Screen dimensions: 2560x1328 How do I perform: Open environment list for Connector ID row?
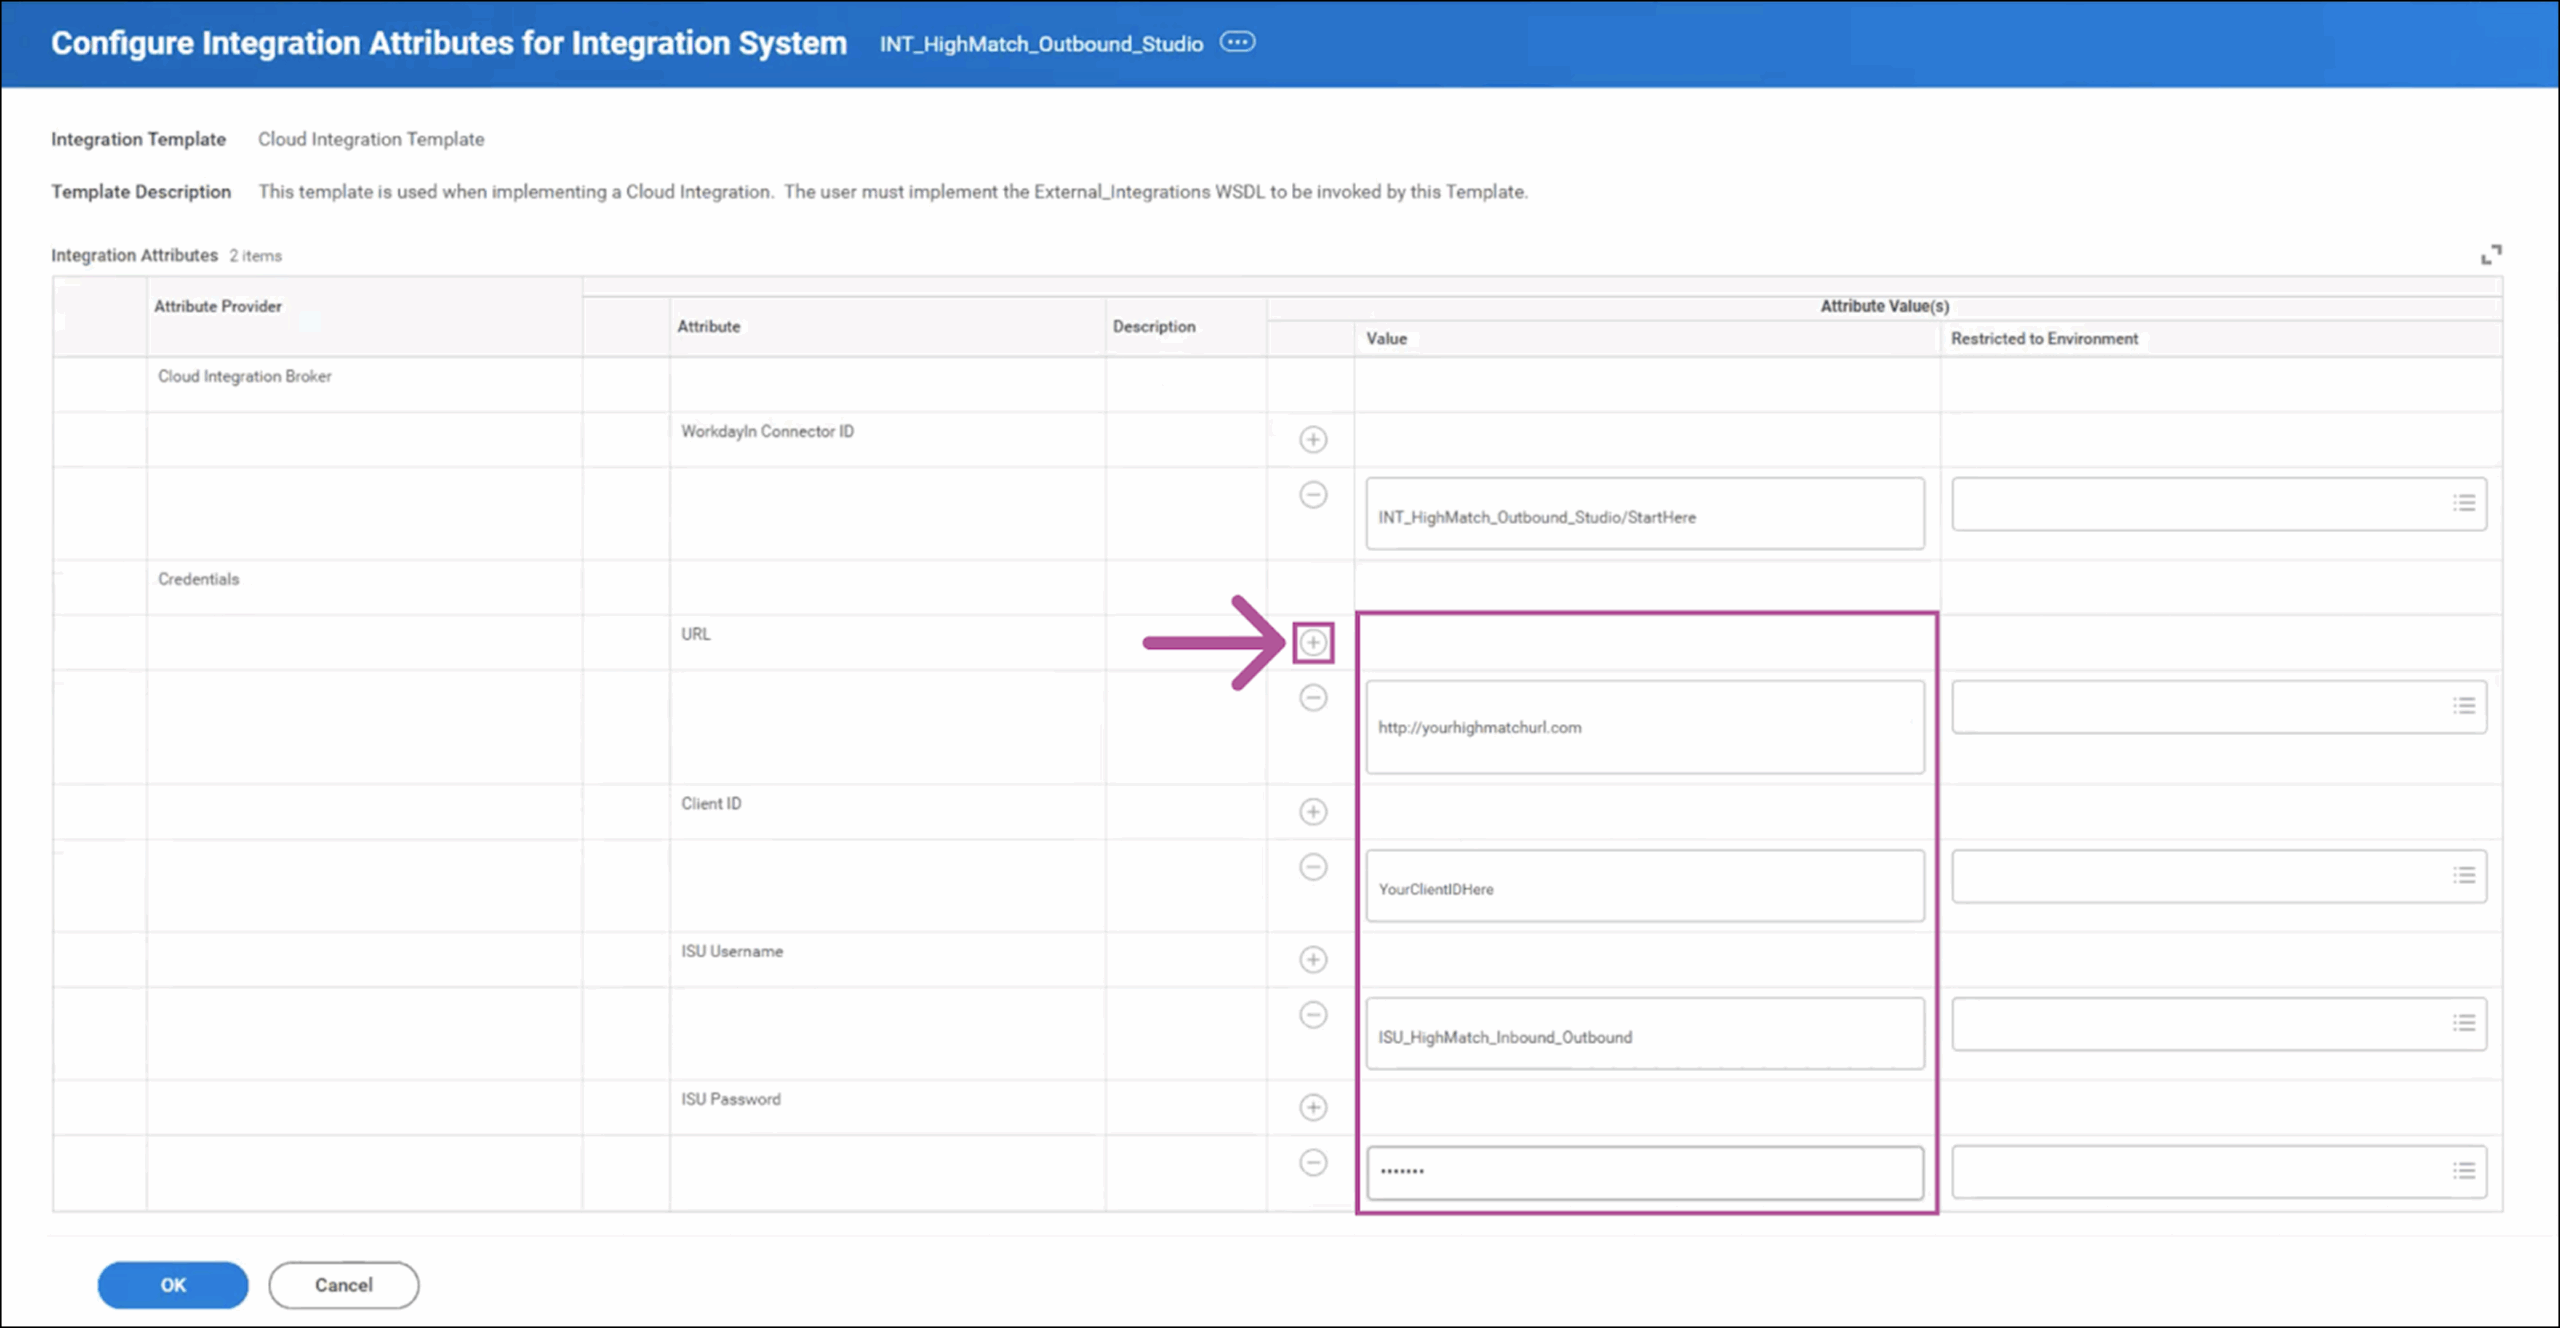point(2464,503)
